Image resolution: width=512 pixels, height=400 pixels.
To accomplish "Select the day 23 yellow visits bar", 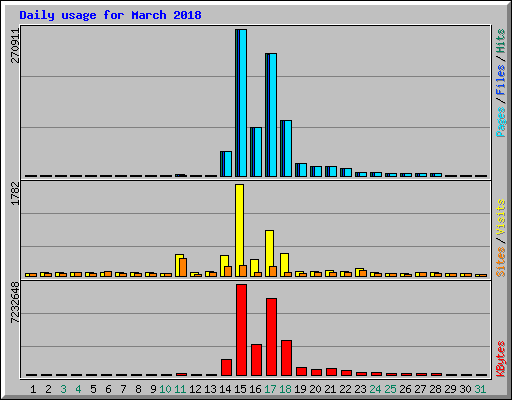I will click(x=359, y=272).
